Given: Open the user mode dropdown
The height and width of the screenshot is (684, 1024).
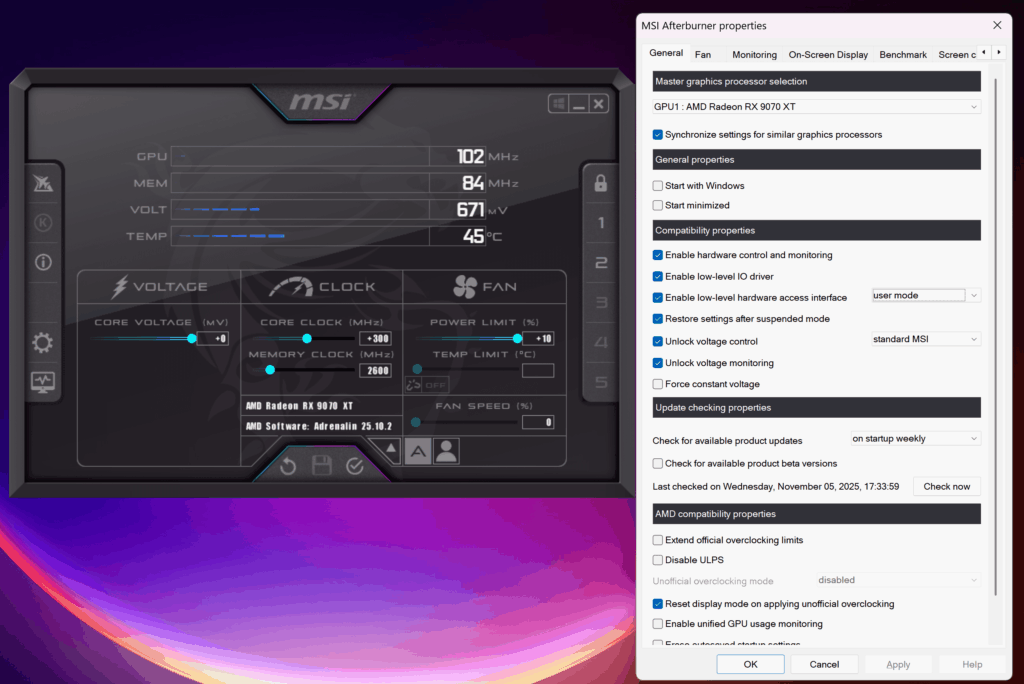Looking at the screenshot, I should (x=926, y=295).
